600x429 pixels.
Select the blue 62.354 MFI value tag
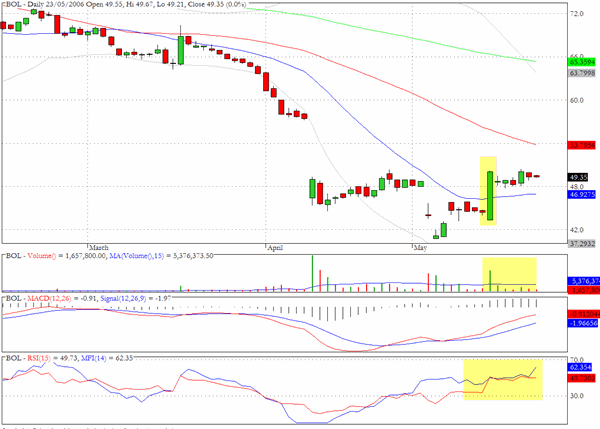pyautogui.click(x=580, y=367)
